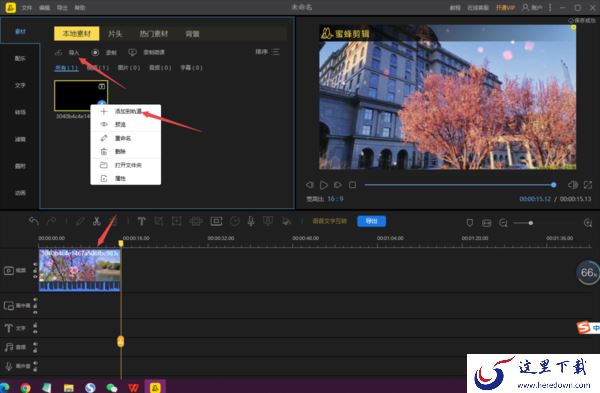The height and width of the screenshot is (393, 600).
Task: Open WPS Office from the taskbar
Action: click(134, 388)
